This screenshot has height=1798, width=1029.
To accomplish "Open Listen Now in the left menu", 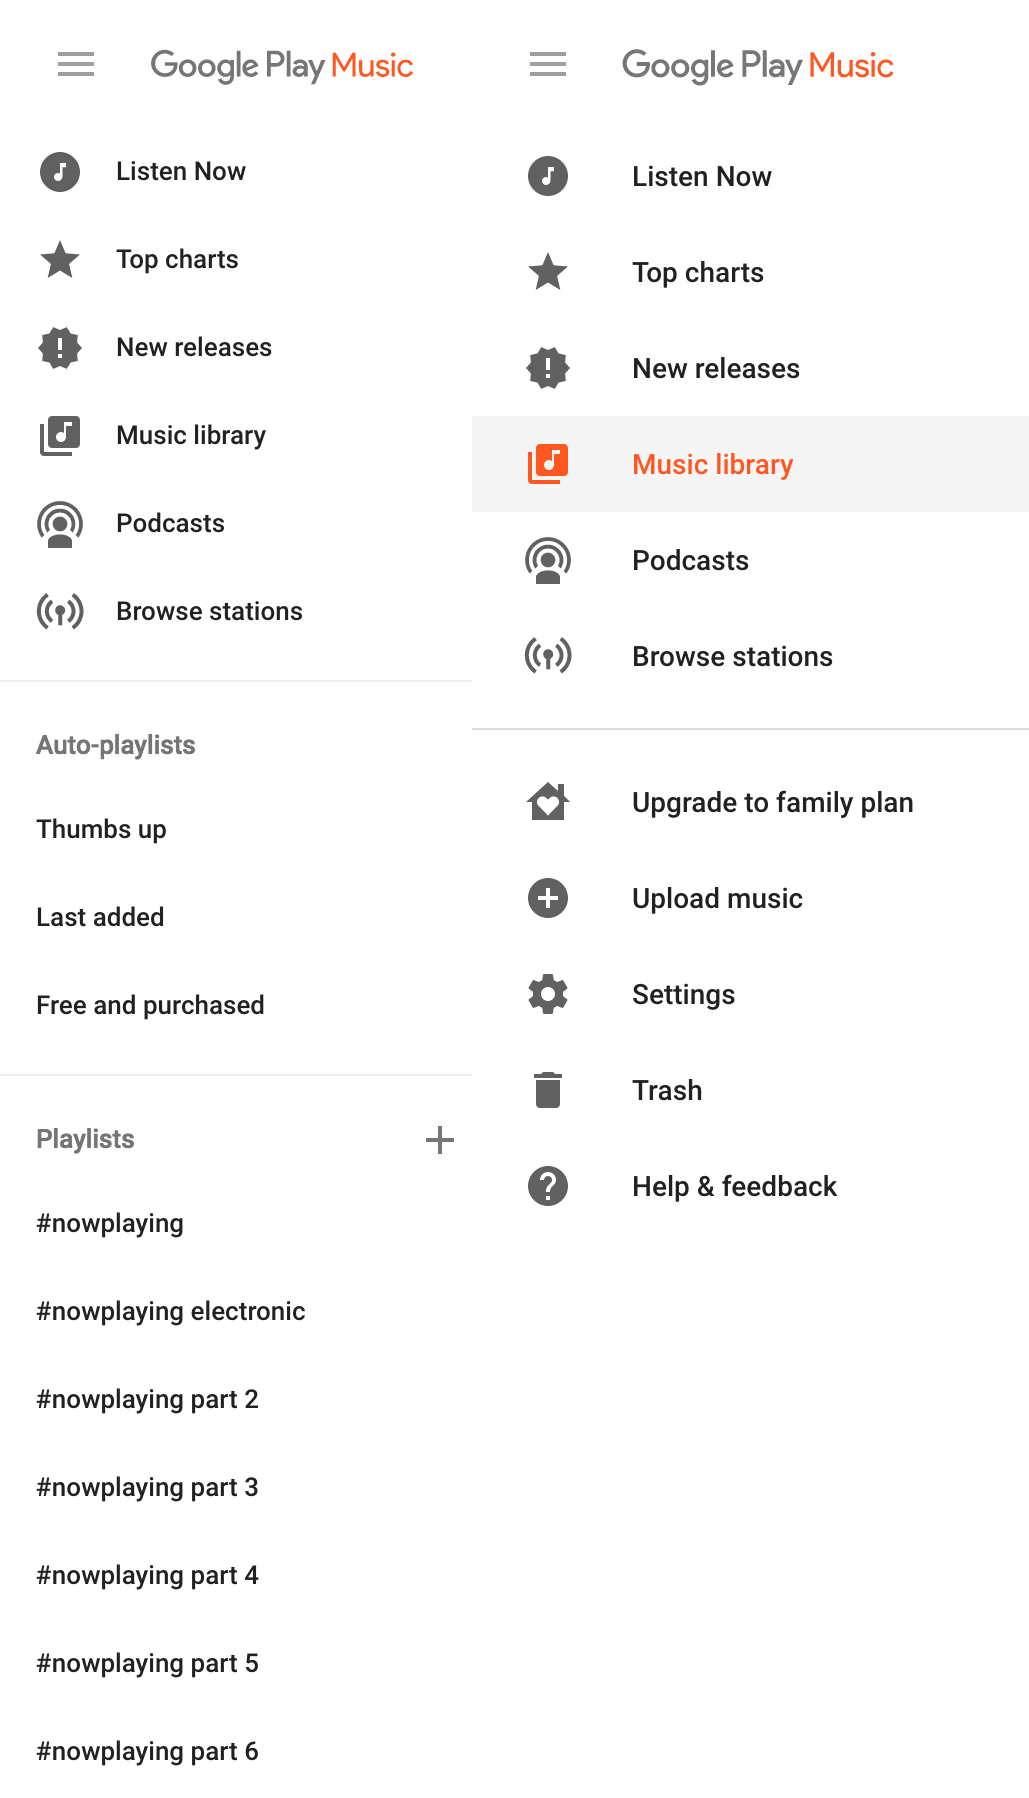I will tap(180, 171).
